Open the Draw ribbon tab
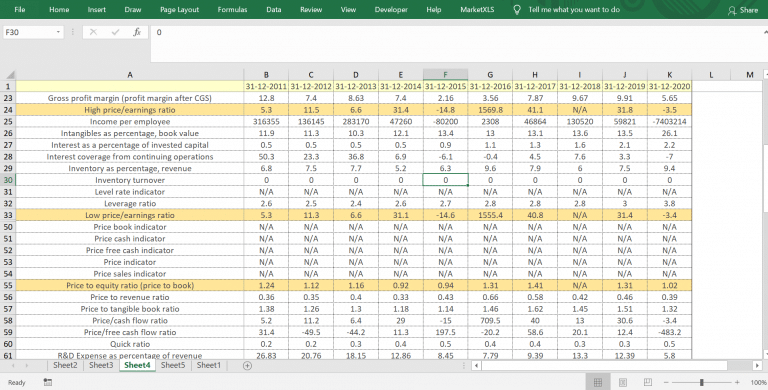The image size is (768, 390). pyautogui.click(x=133, y=9)
